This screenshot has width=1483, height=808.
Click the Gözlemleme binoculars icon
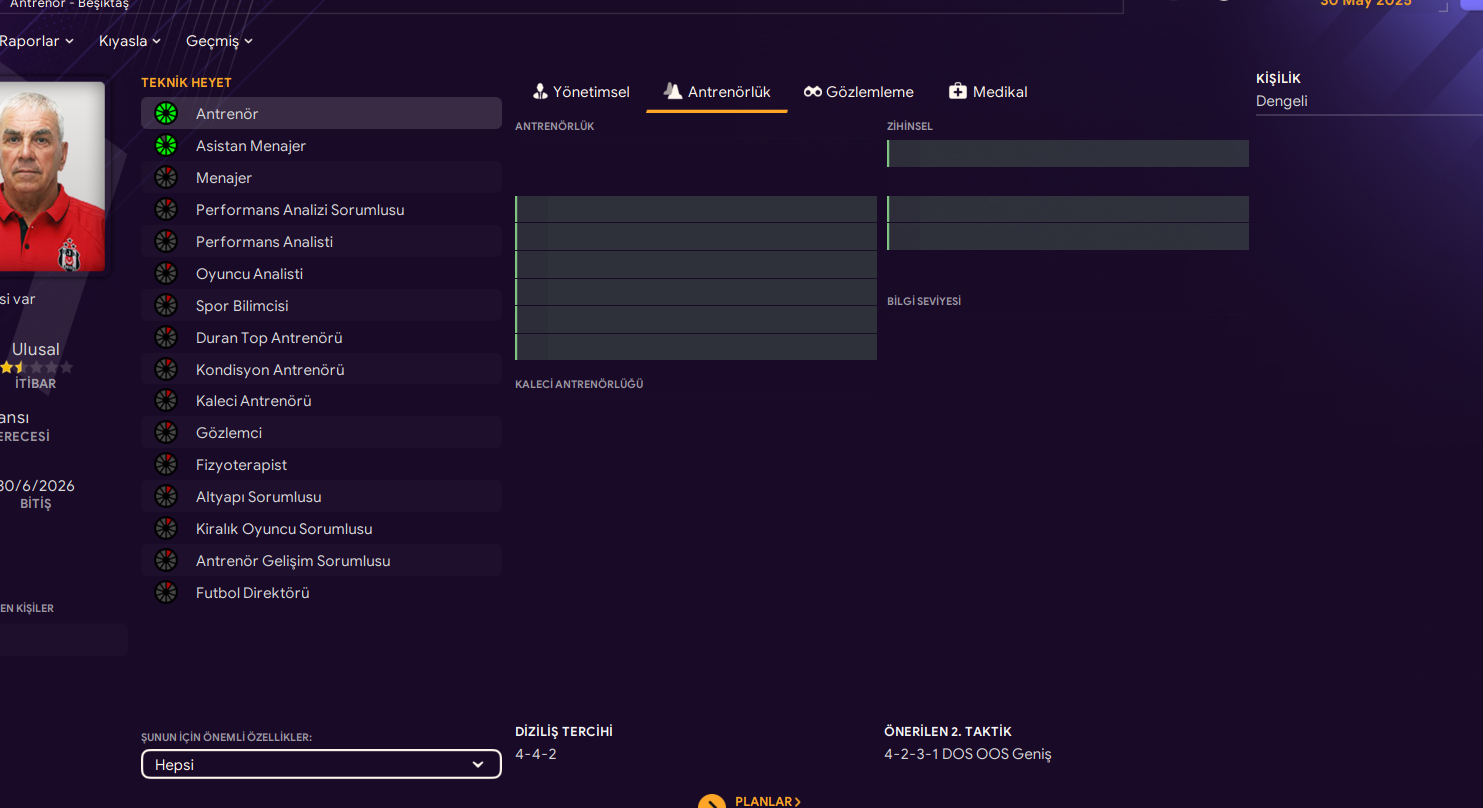812,92
